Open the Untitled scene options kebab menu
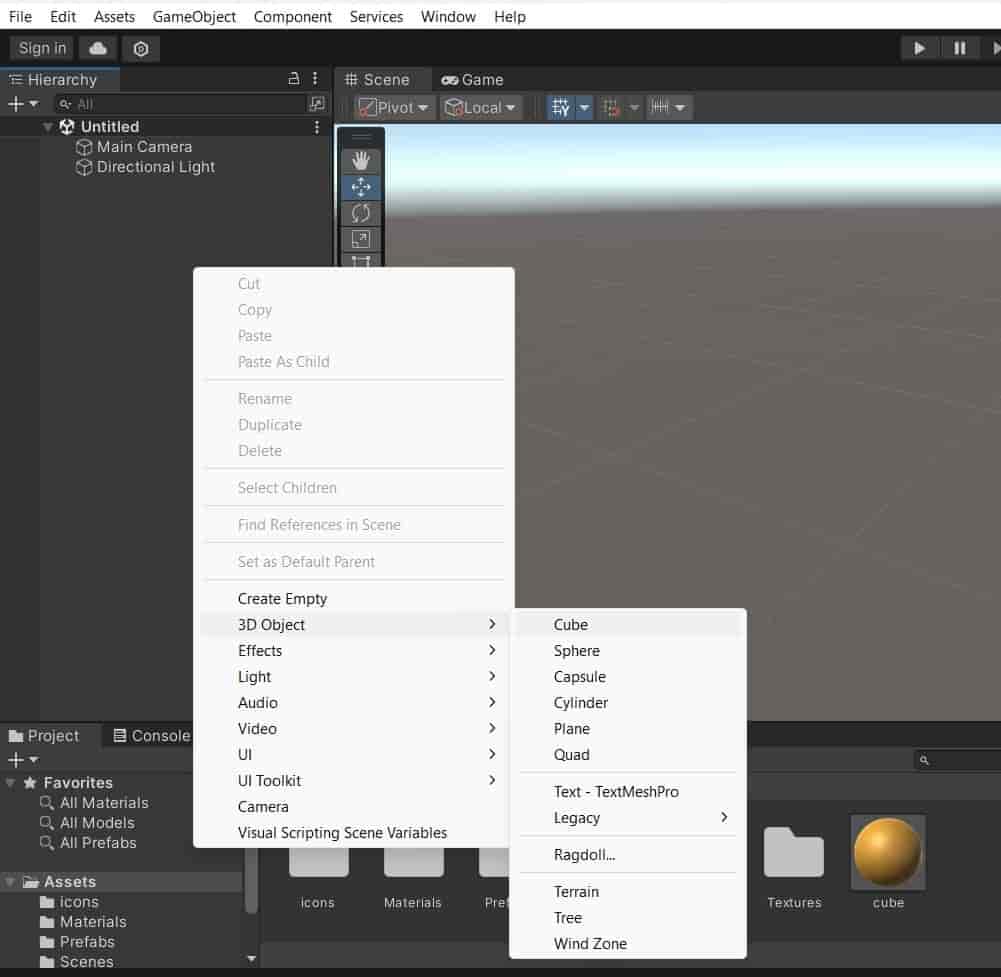1001x977 pixels. click(317, 126)
